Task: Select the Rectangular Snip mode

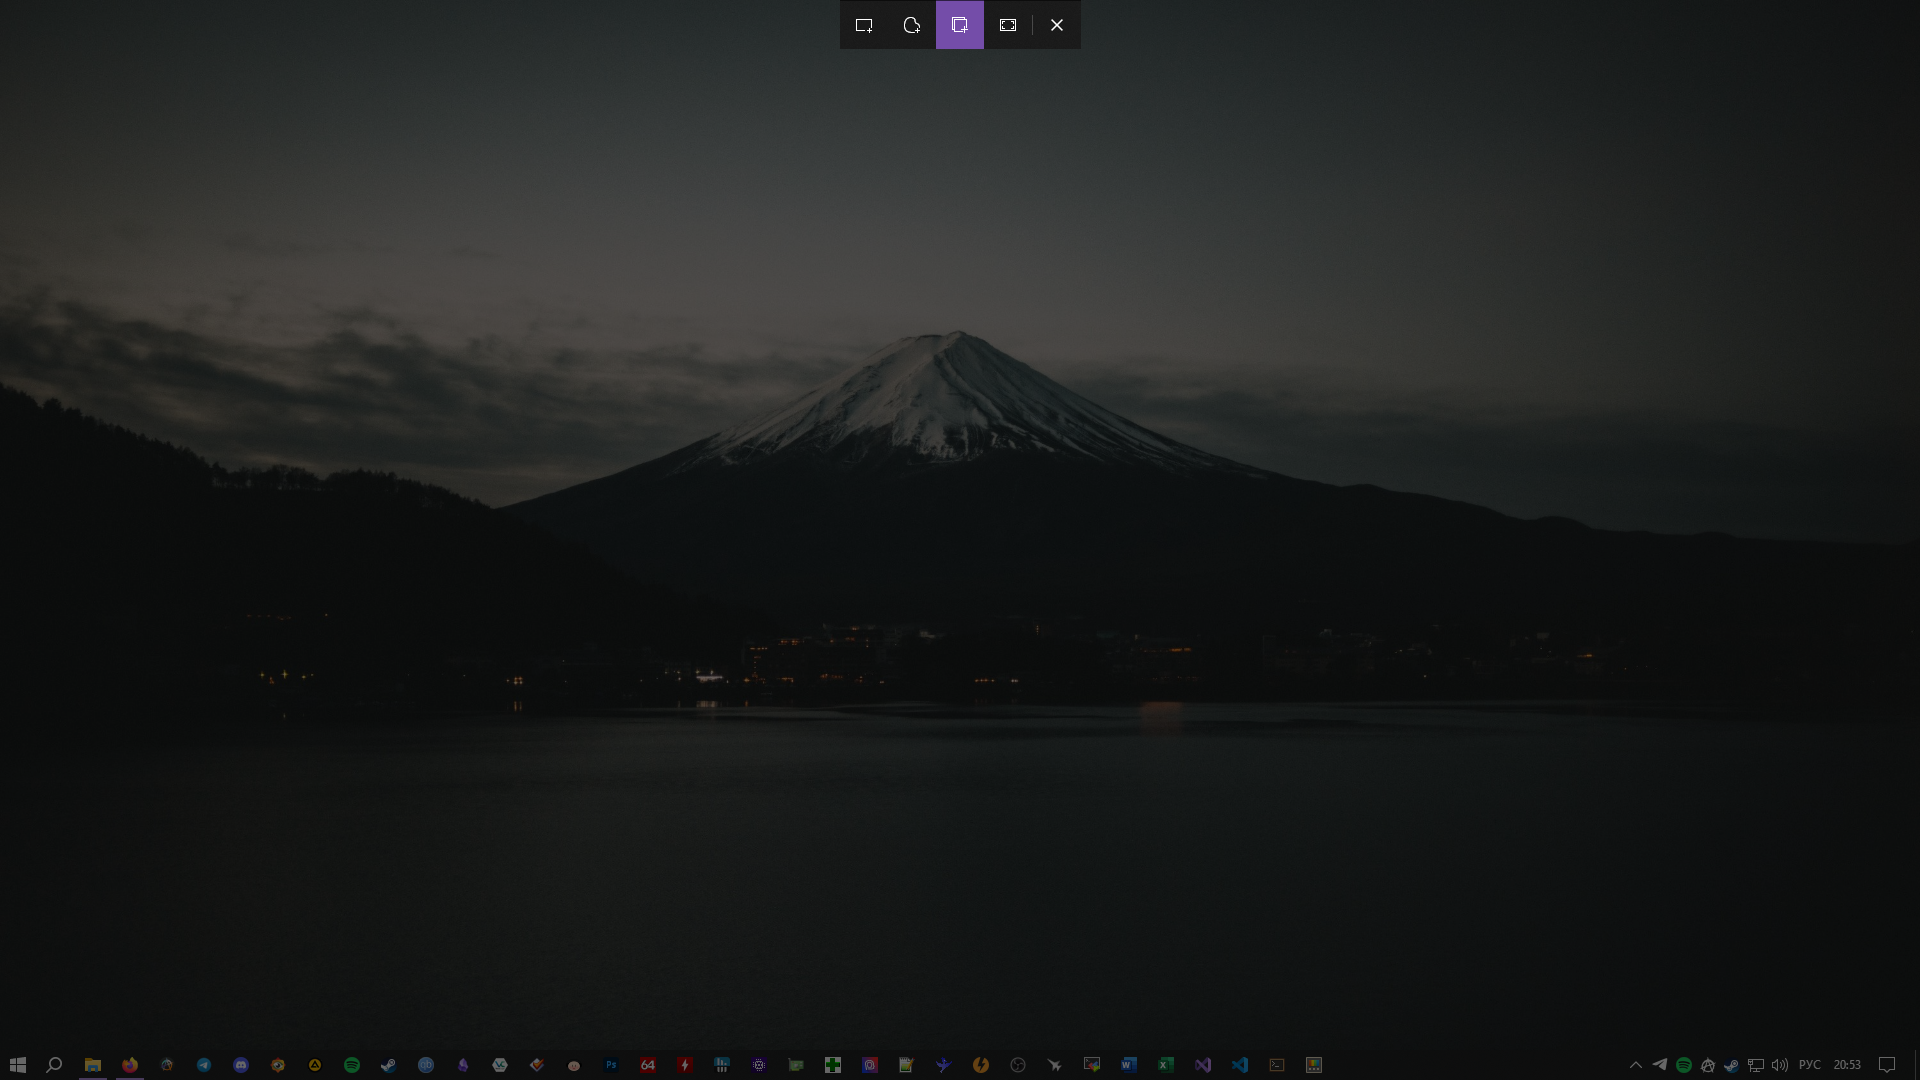Action: pyautogui.click(x=864, y=25)
